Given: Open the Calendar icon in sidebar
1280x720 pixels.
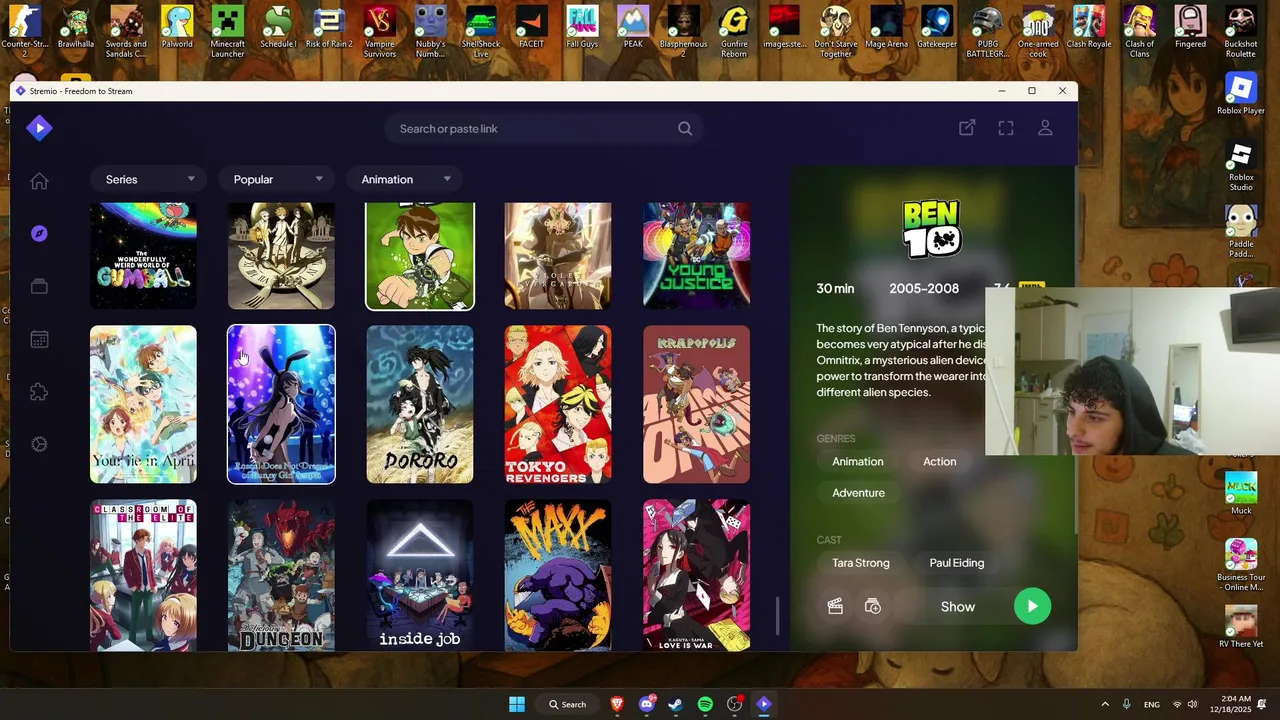Looking at the screenshot, I should click(39, 339).
